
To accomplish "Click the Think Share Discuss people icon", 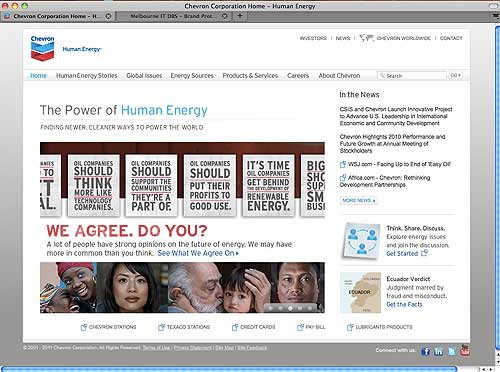I will pyautogui.click(x=361, y=241).
